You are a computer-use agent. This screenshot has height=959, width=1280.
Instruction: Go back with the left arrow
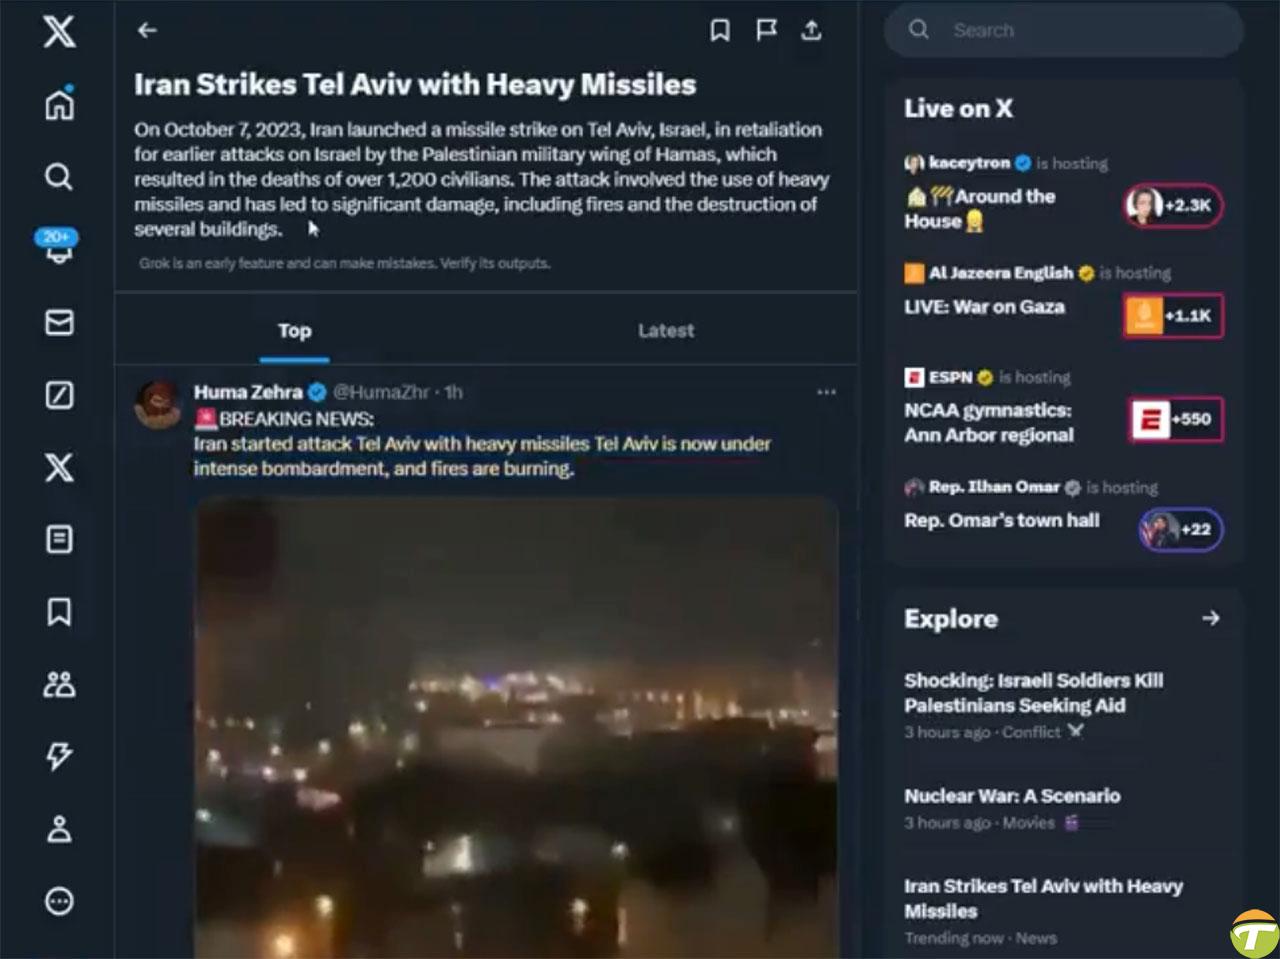click(147, 30)
